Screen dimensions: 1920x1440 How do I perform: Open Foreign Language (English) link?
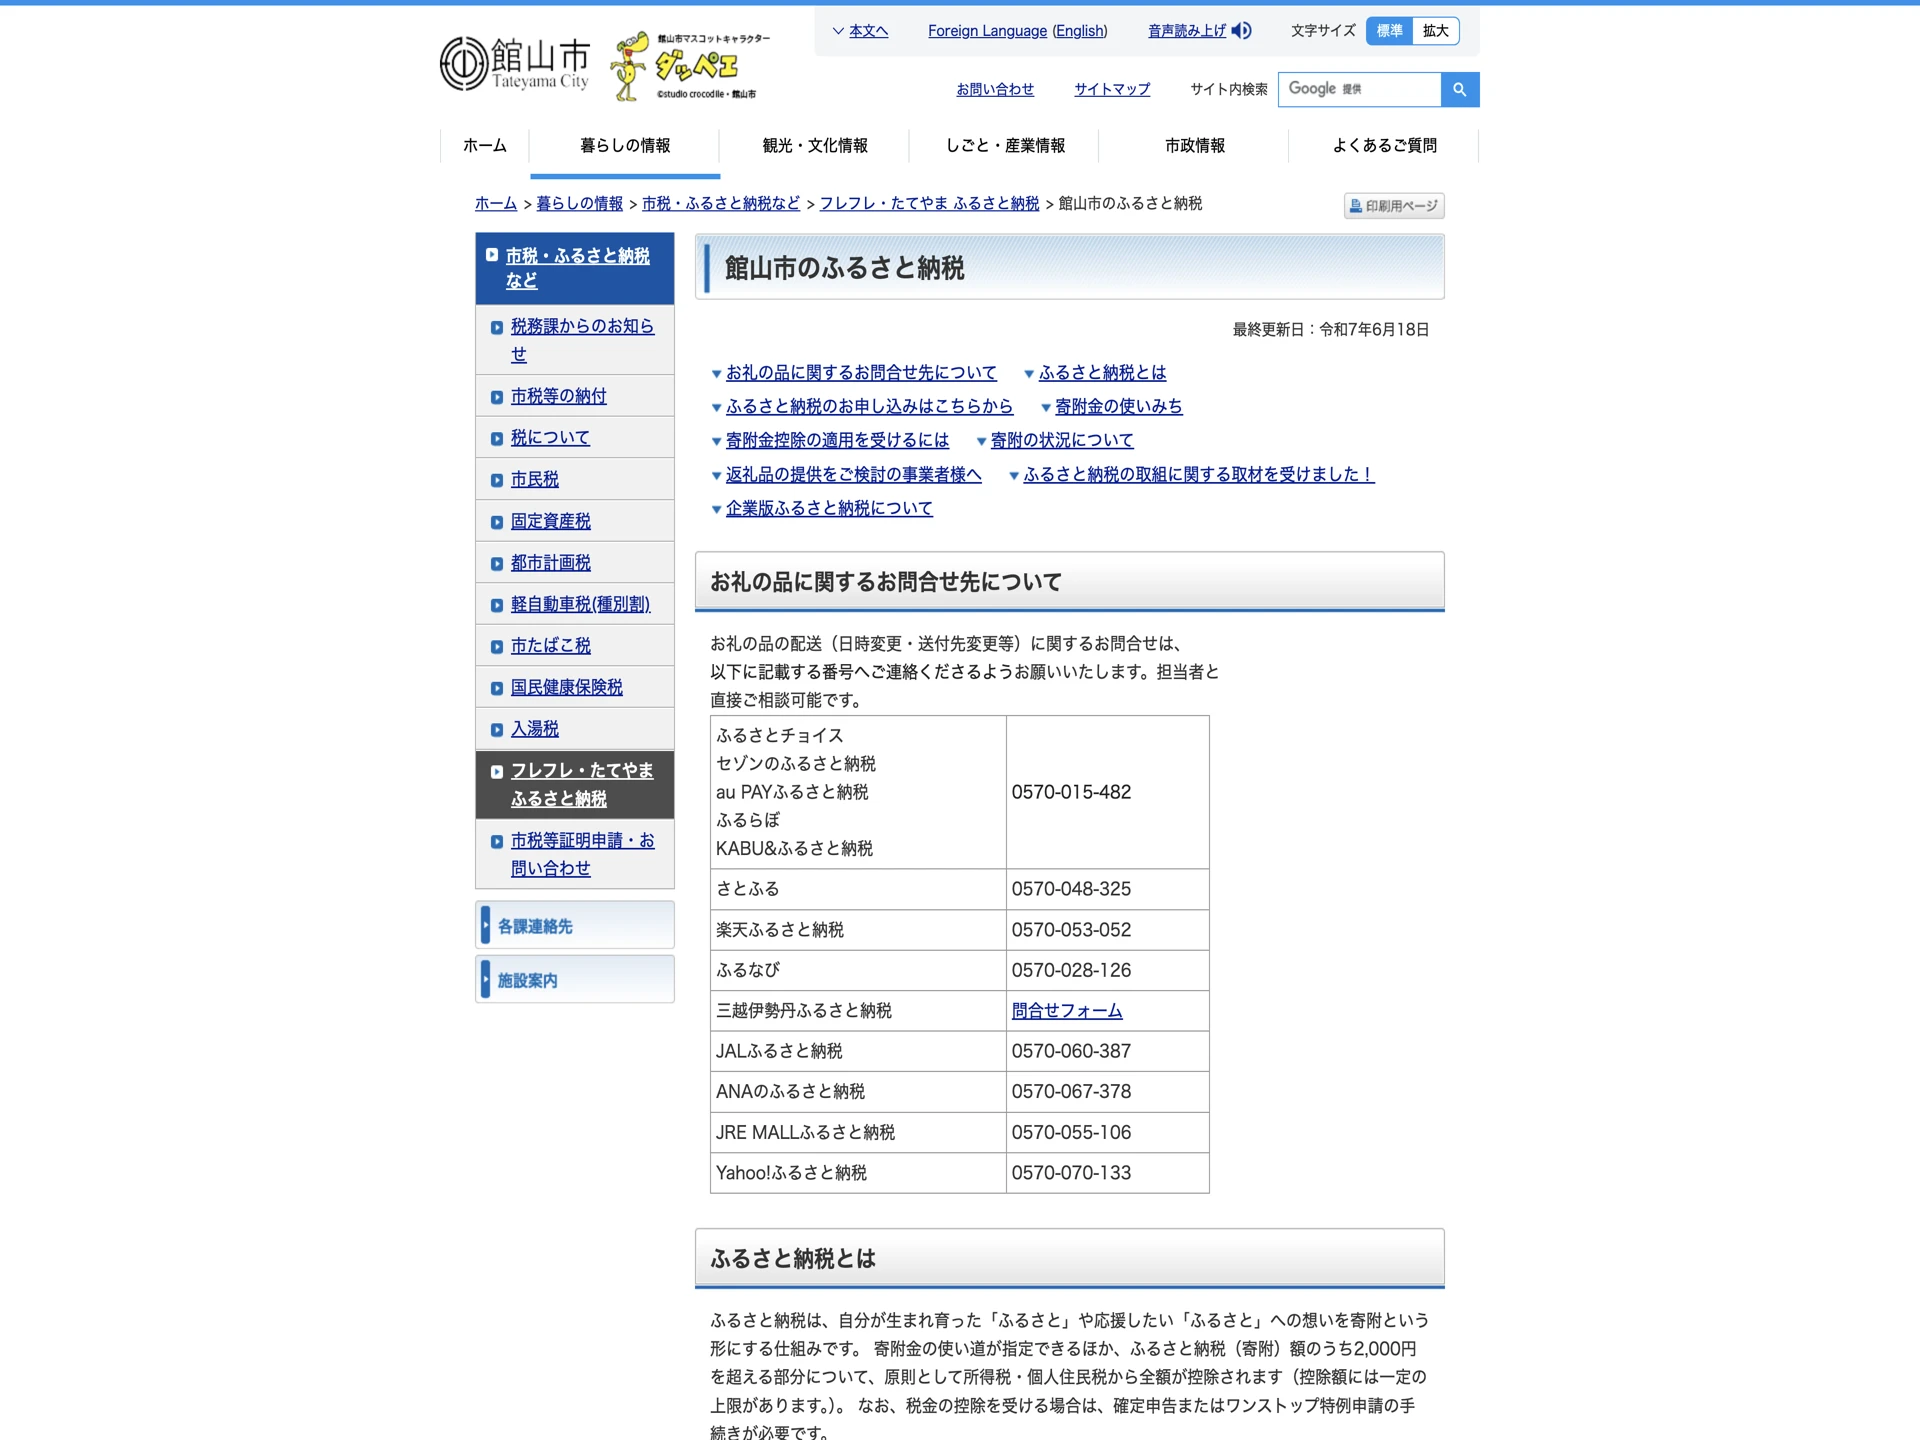(1017, 31)
